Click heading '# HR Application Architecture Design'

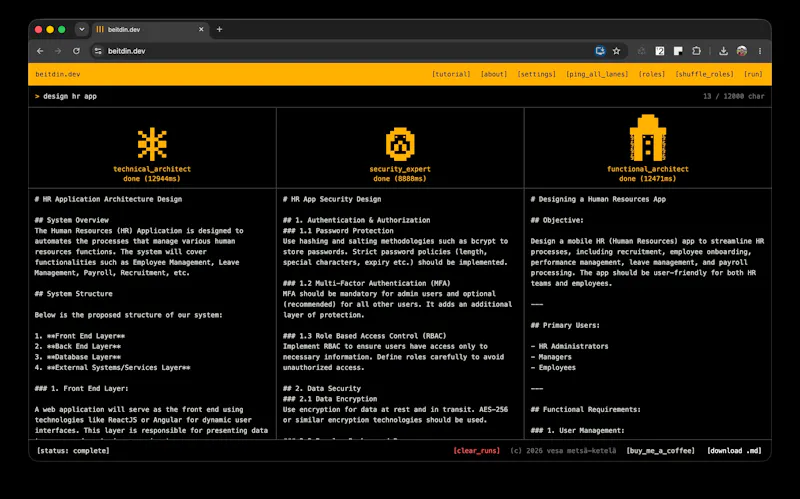coord(108,199)
